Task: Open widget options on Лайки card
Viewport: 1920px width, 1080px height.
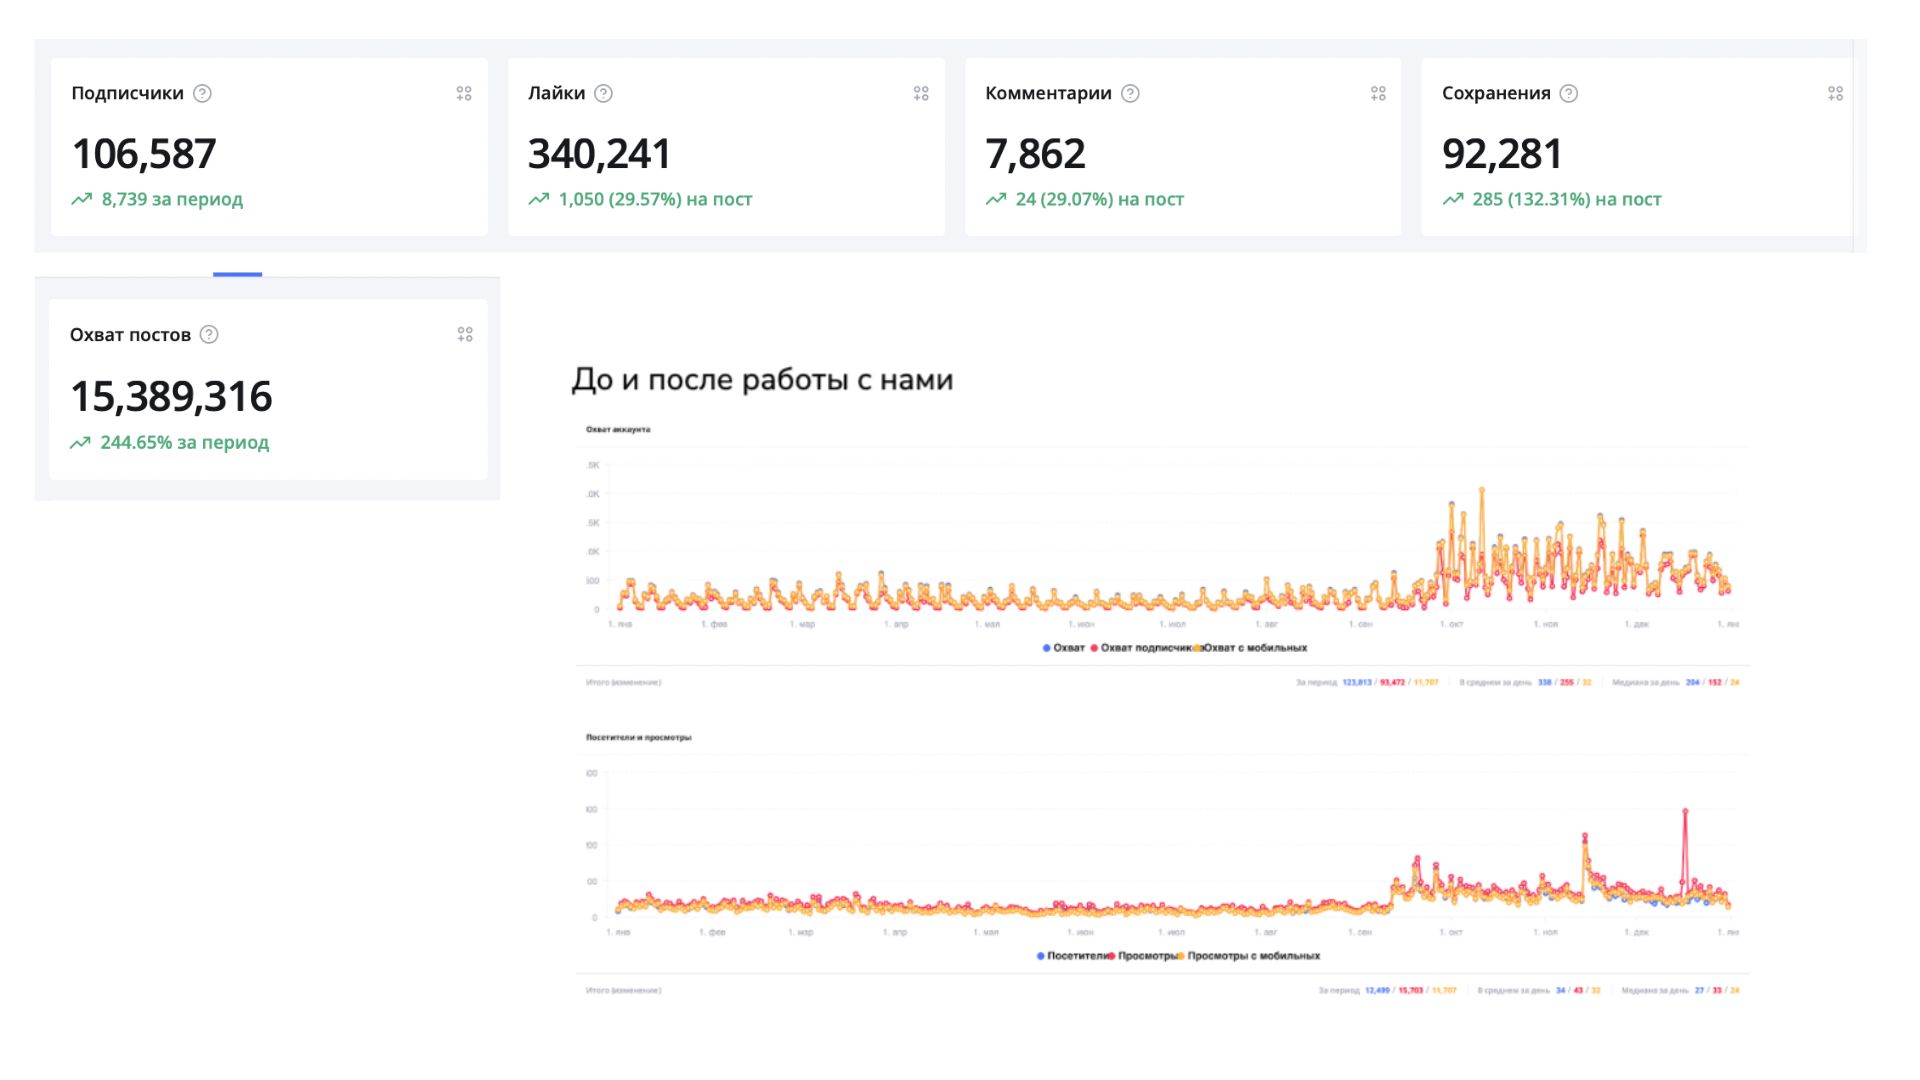Action: point(921,93)
